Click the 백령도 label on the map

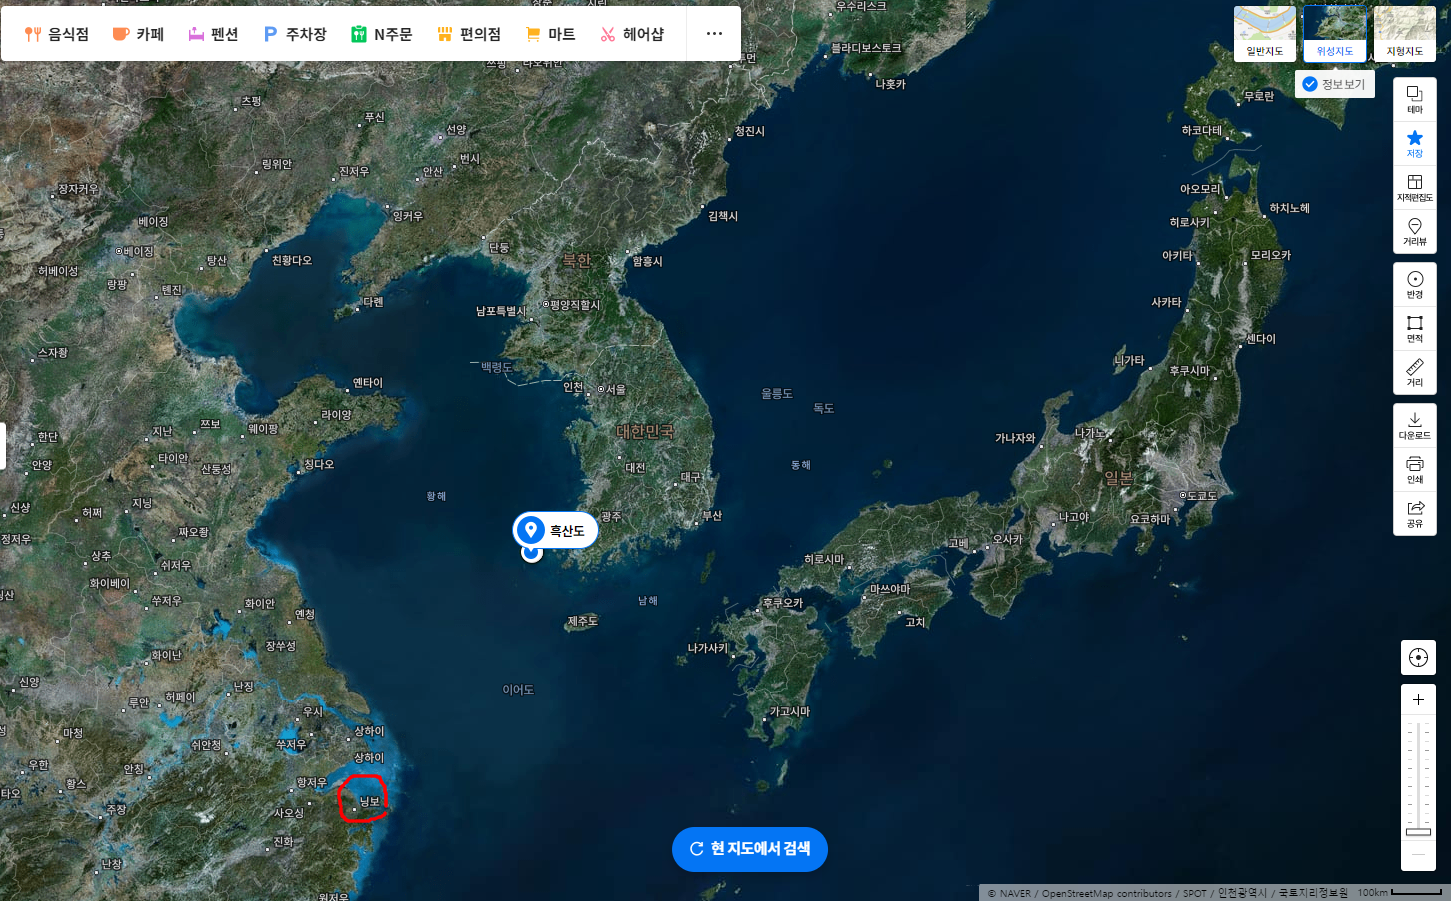496,368
